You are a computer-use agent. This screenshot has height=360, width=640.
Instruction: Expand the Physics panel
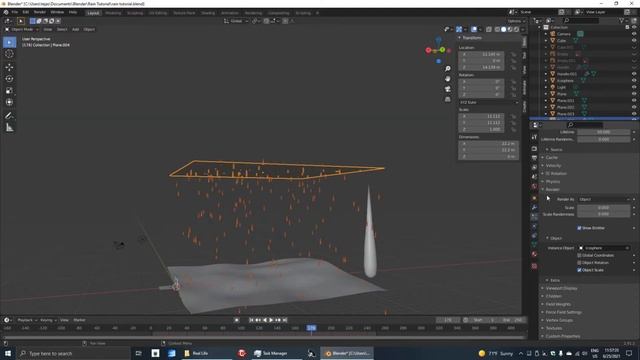pyautogui.click(x=553, y=181)
